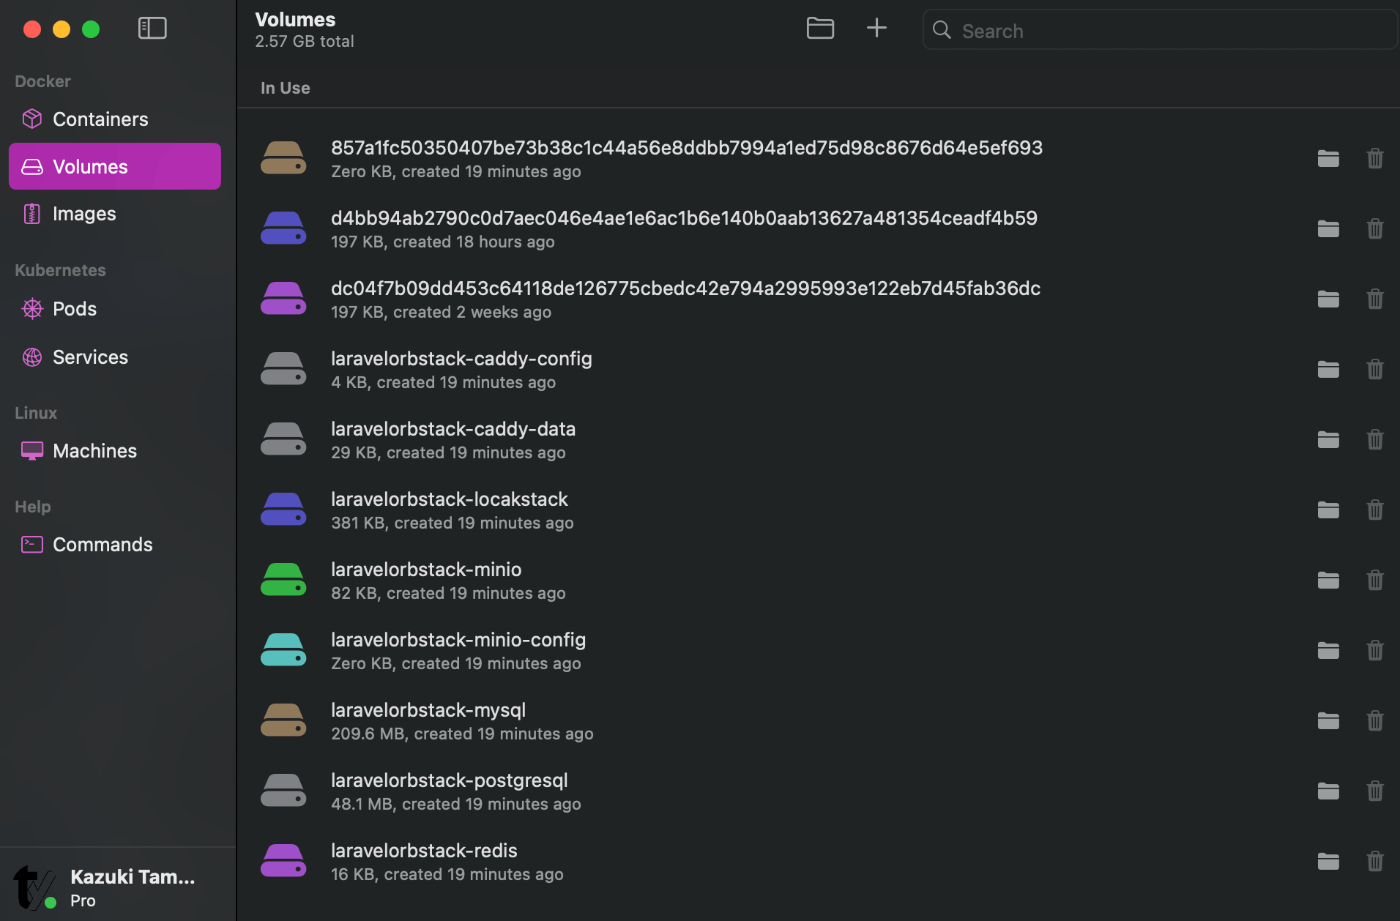Screen dimensions: 1400x921
Task: Delete volume d4bb94ab… with trash icon
Action: pyautogui.click(x=1375, y=228)
